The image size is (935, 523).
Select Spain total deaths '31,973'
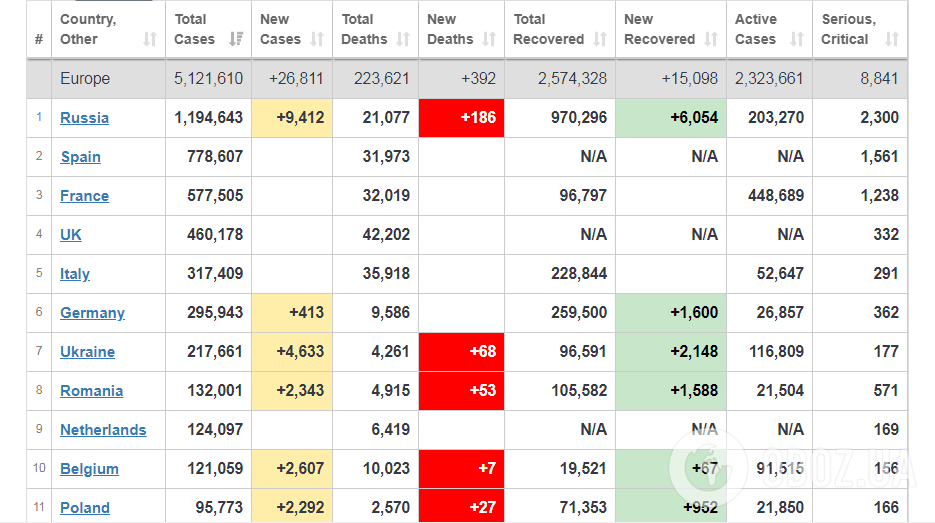[x=386, y=157]
